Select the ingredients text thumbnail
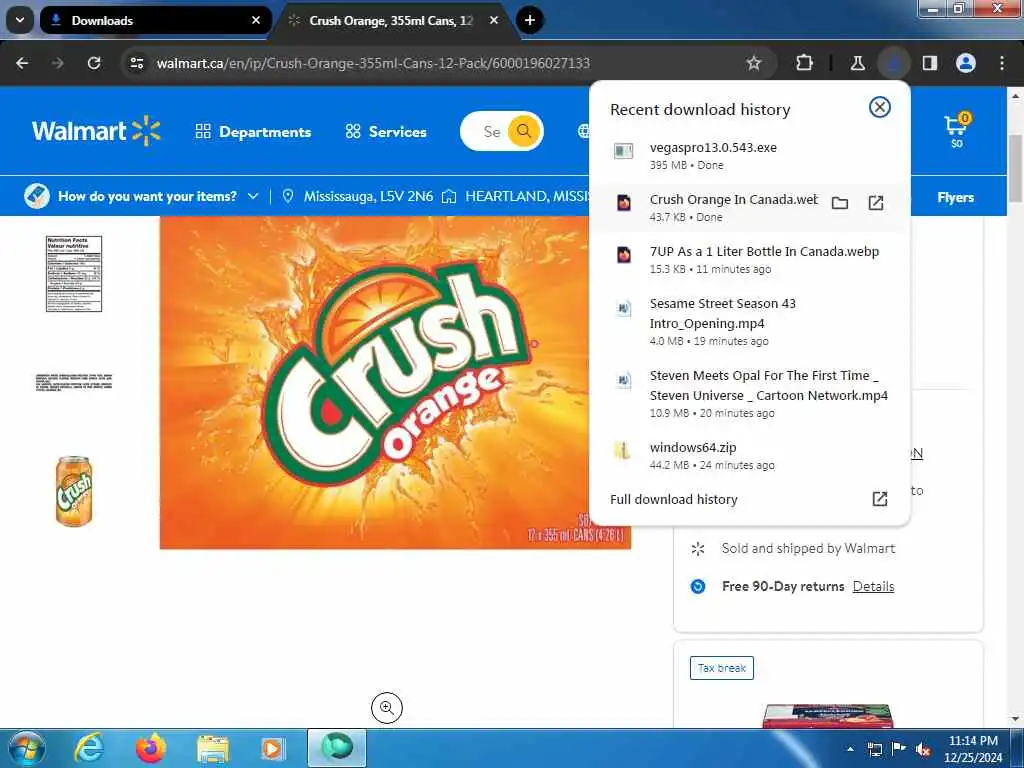 [x=74, y=382]
